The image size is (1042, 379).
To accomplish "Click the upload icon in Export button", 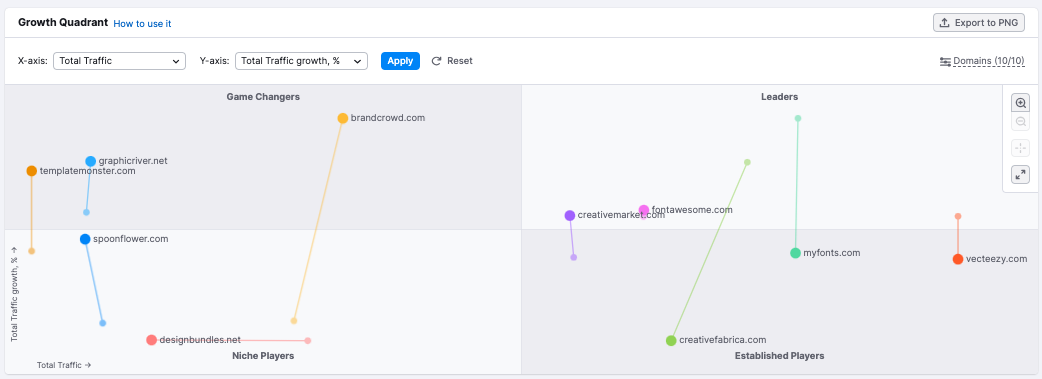I will [x=945, y=23].
